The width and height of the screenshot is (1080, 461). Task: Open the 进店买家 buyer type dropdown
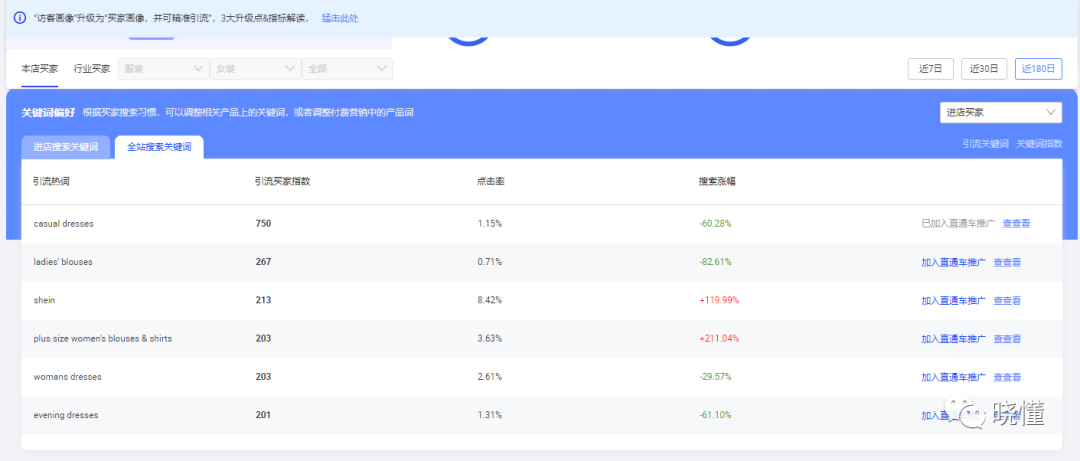[1000, 113]
